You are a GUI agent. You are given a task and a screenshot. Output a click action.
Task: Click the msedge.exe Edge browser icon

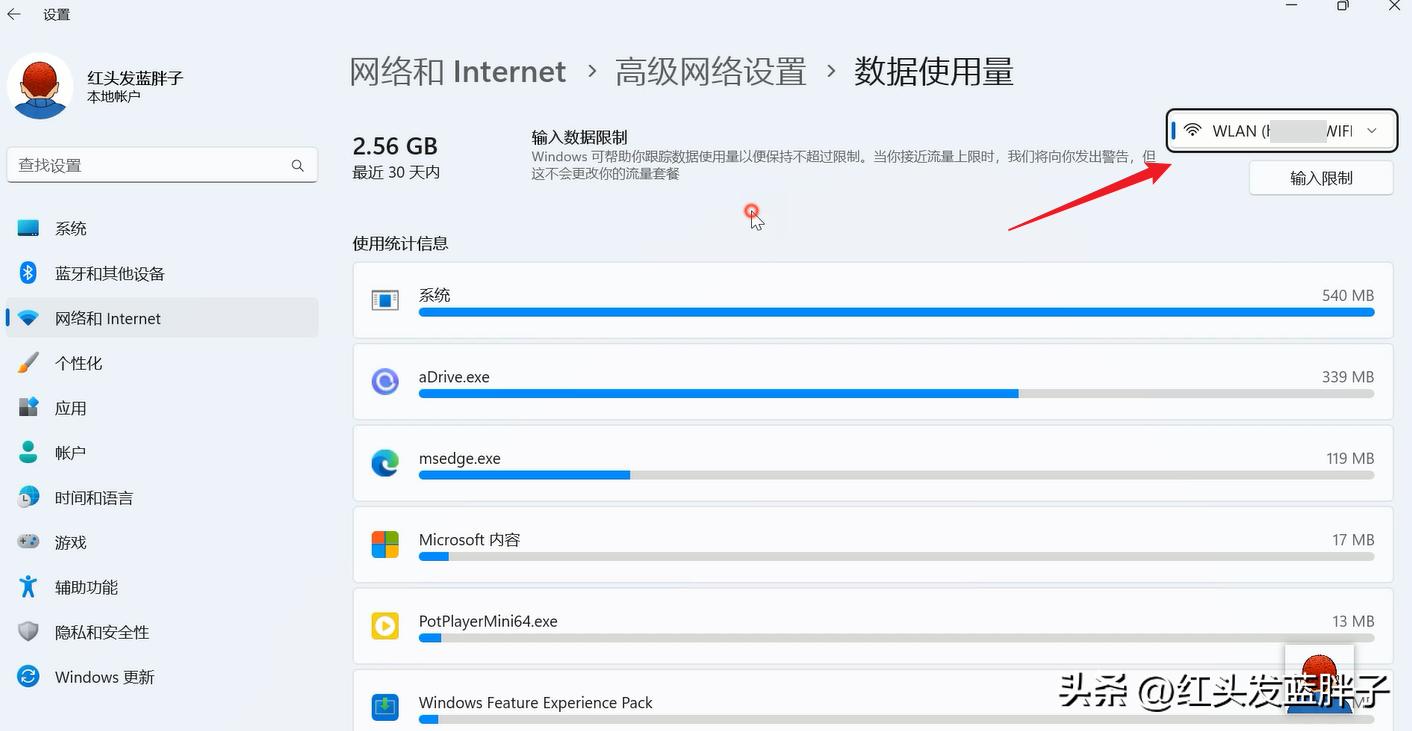click(385, 462)
